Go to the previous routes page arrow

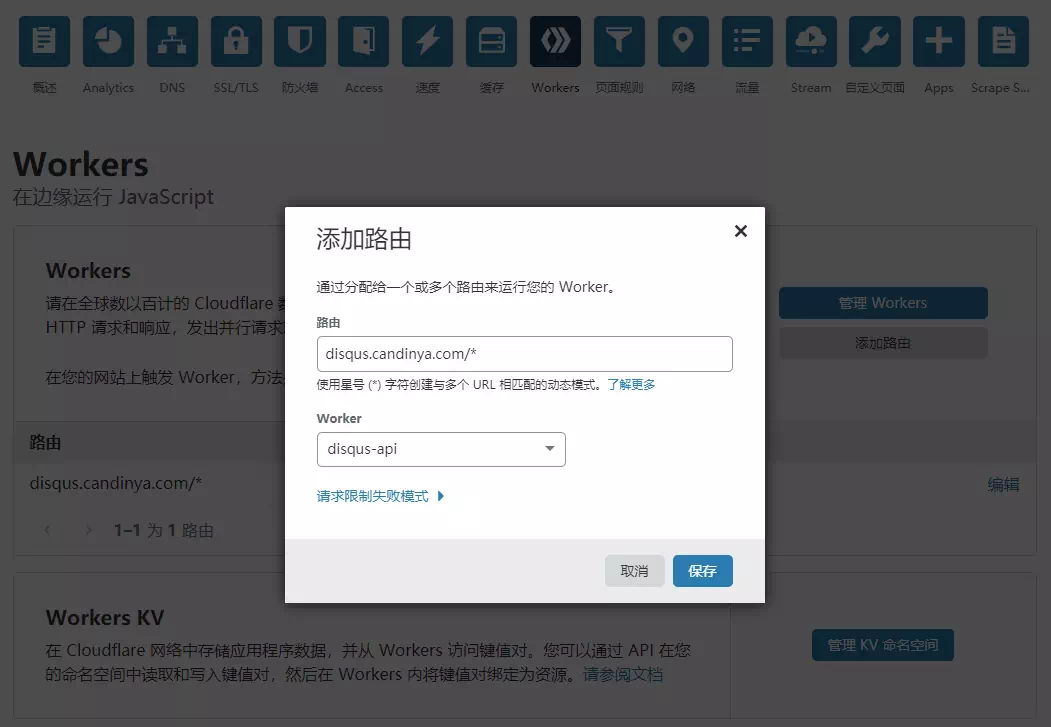click(x=47, y=530)
